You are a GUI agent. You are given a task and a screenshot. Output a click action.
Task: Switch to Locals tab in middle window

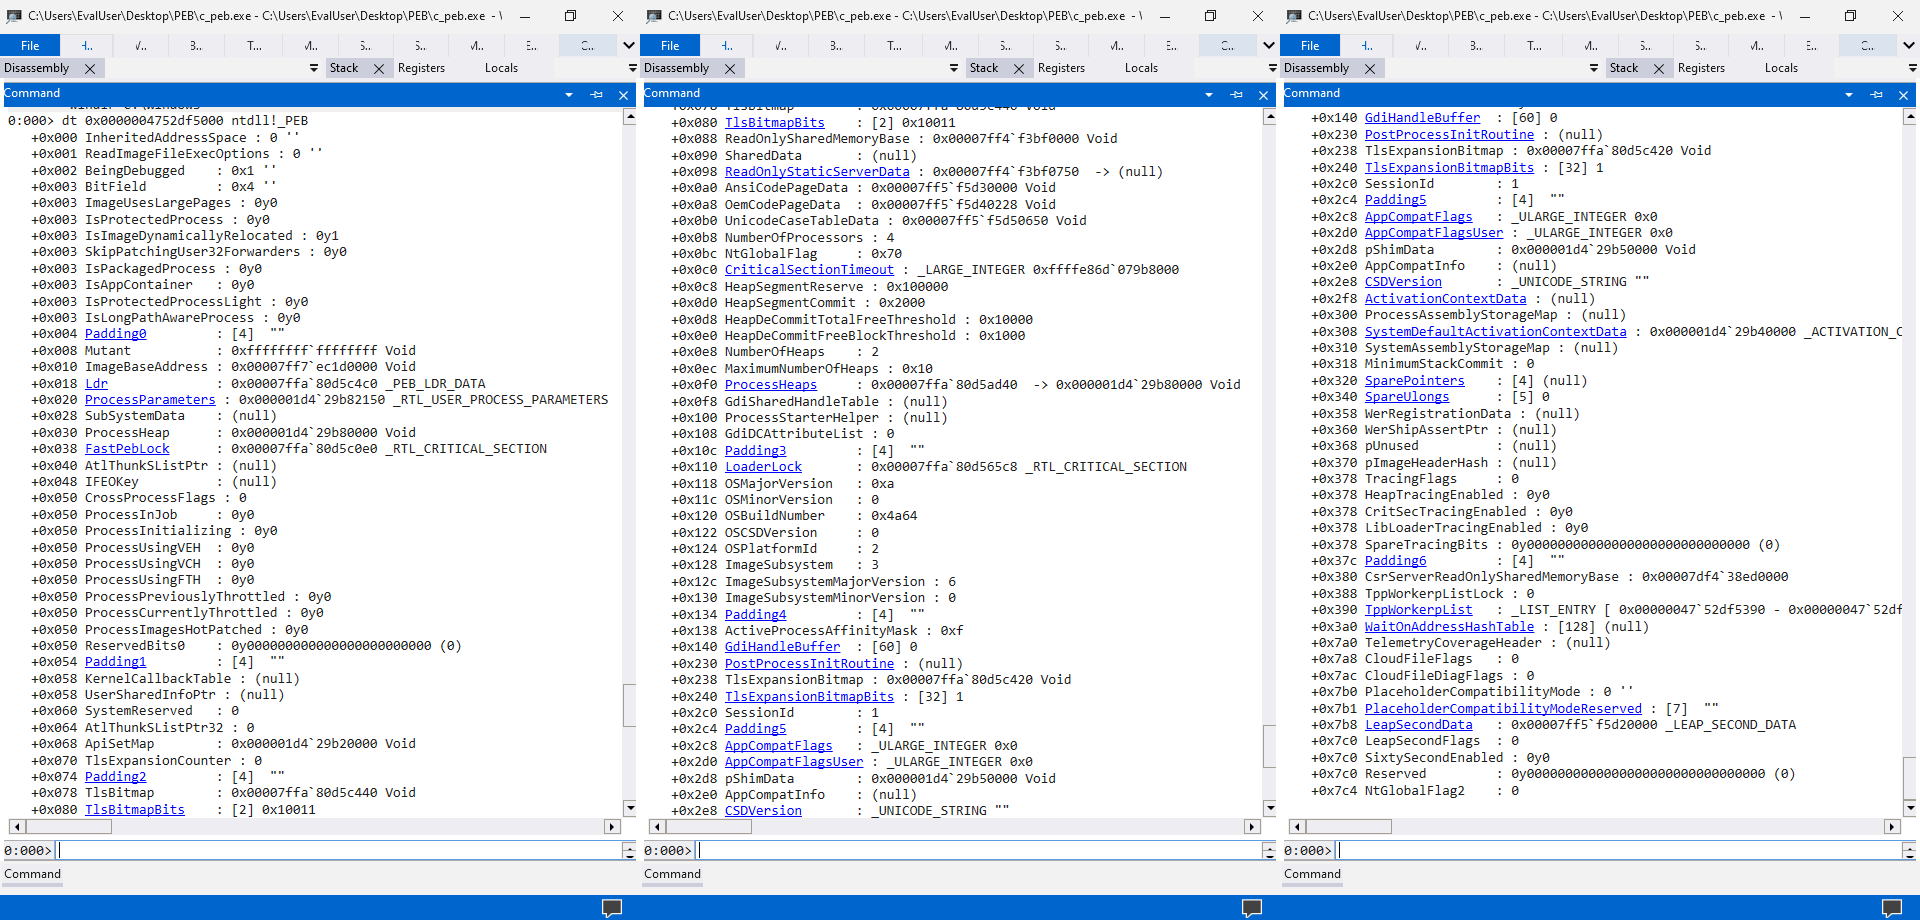tap(1141, 69)
